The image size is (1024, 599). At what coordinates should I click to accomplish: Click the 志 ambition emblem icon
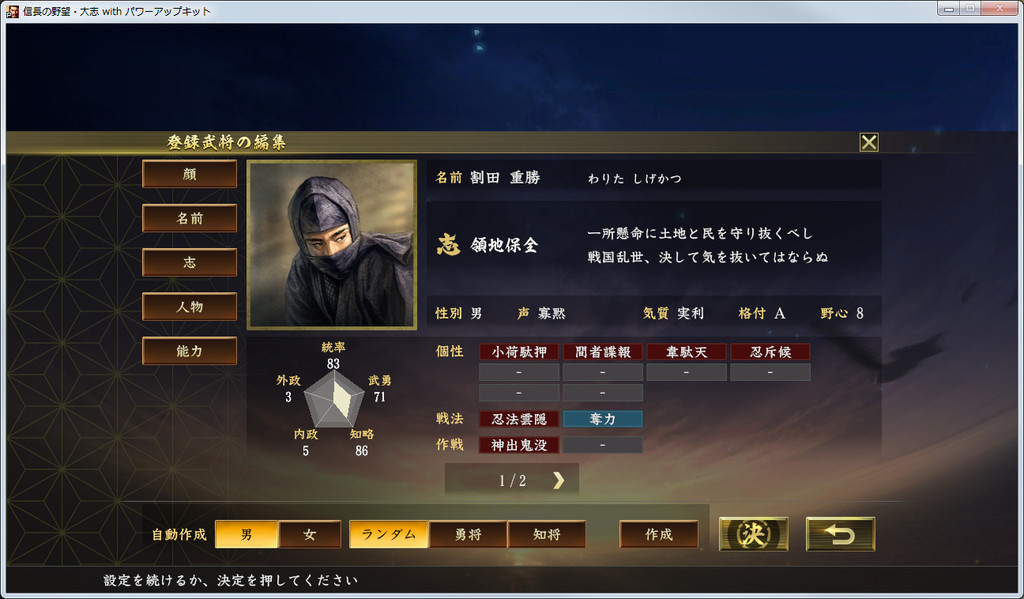coord(448,245)
